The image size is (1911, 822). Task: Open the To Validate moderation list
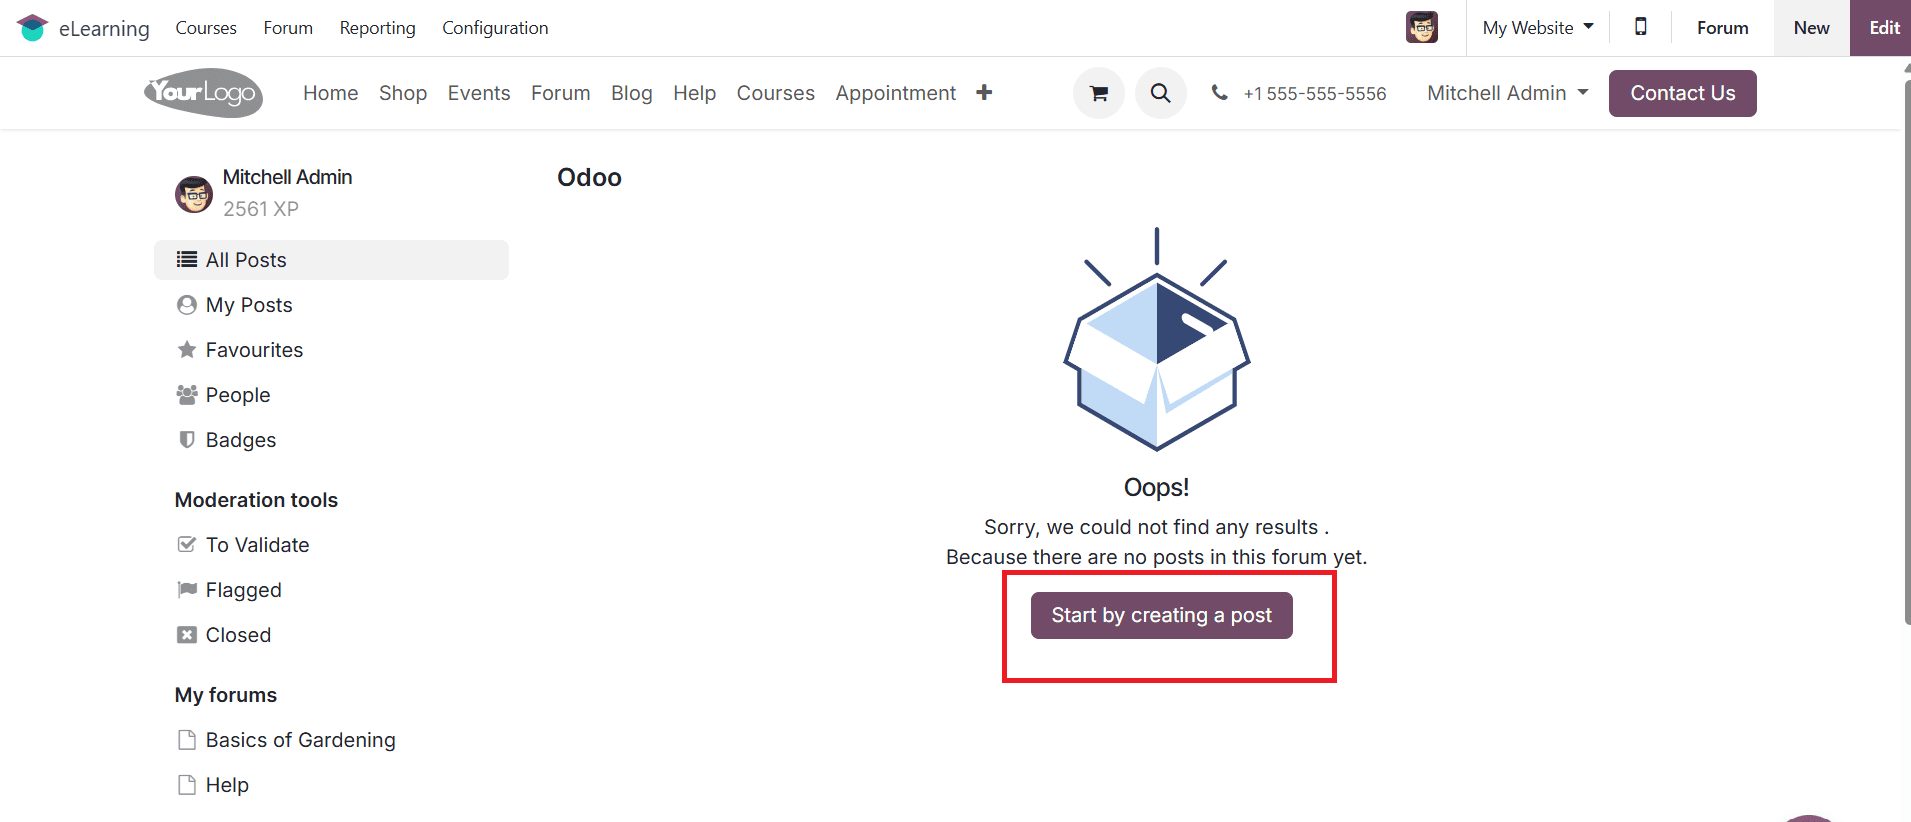pyautogui.click(x=257, y=545)
